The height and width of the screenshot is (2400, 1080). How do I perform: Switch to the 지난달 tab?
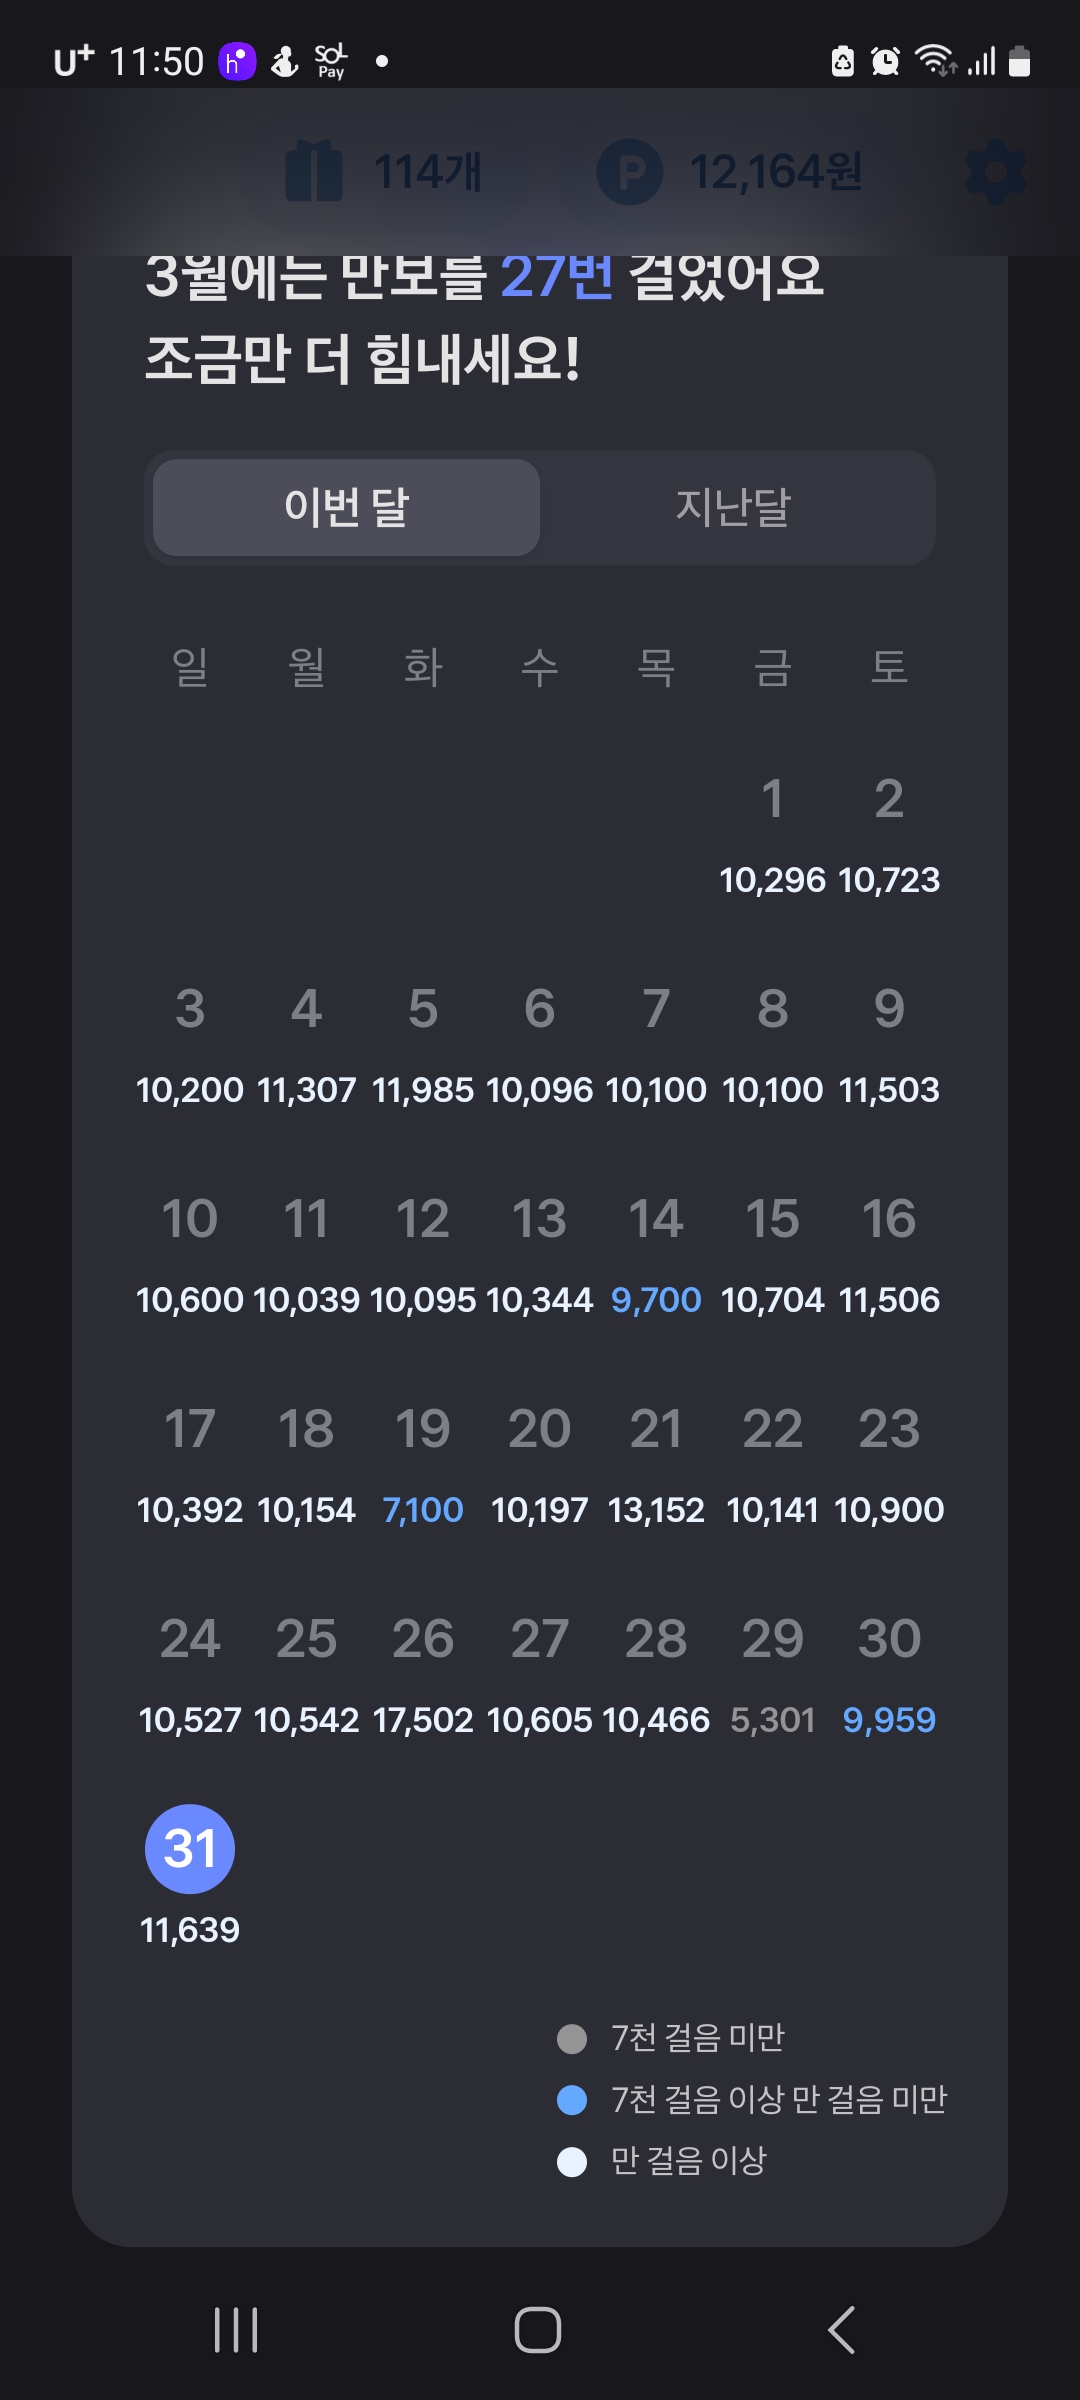pos(733,507)
